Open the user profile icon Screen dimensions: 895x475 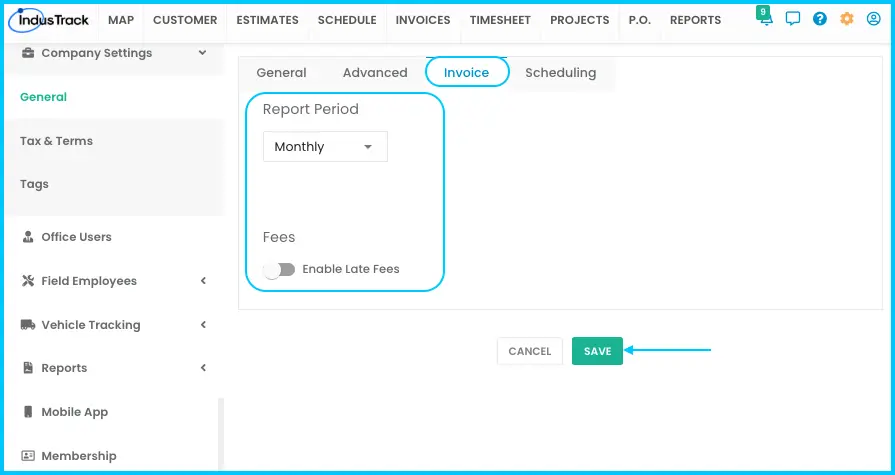tap(873, 19)
